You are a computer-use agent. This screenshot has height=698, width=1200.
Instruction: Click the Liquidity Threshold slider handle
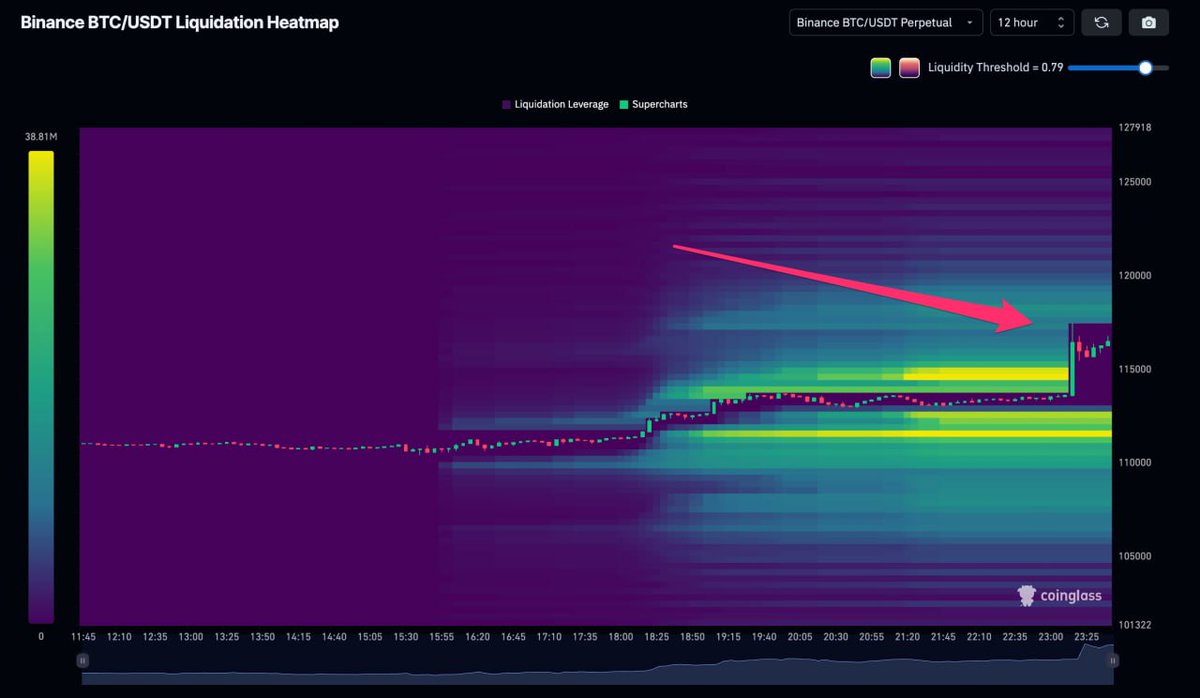pos(1146,68)
